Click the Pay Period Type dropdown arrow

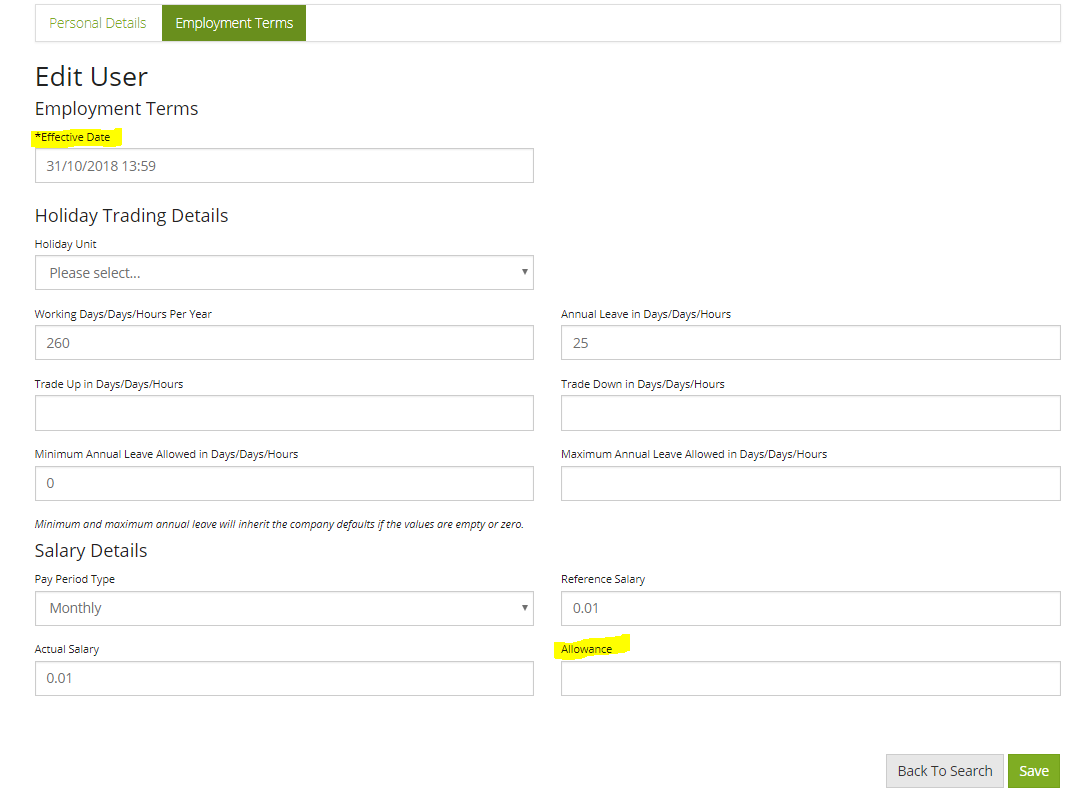524,608
